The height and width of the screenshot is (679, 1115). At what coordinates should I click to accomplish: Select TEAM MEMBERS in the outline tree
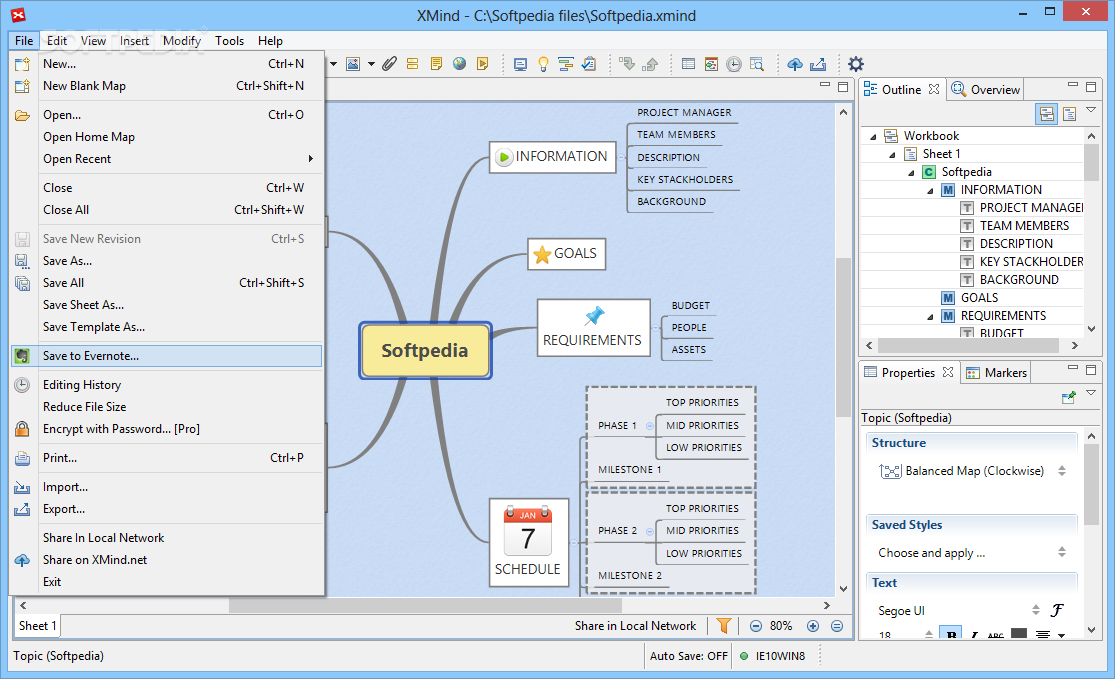(1024, 225)
